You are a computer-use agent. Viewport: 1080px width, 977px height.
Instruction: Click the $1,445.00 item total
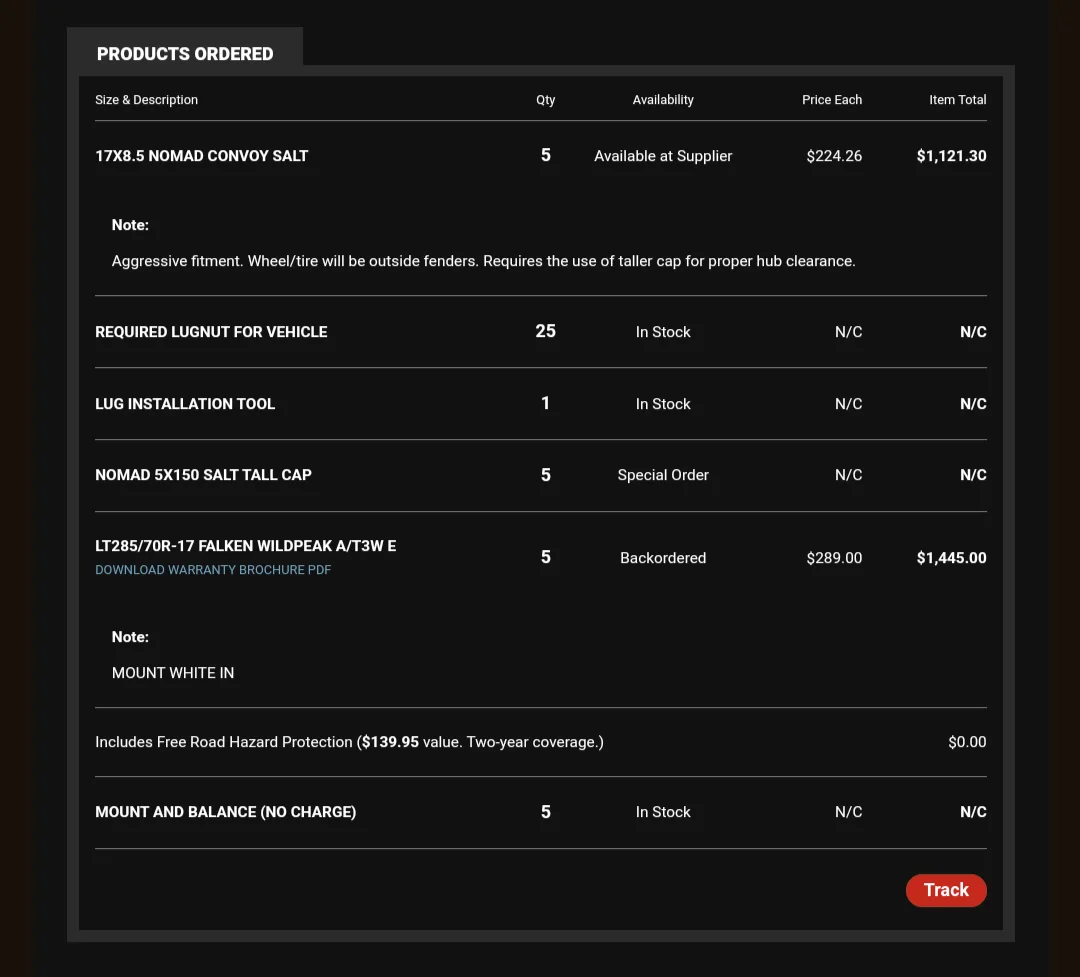point(951,558)
